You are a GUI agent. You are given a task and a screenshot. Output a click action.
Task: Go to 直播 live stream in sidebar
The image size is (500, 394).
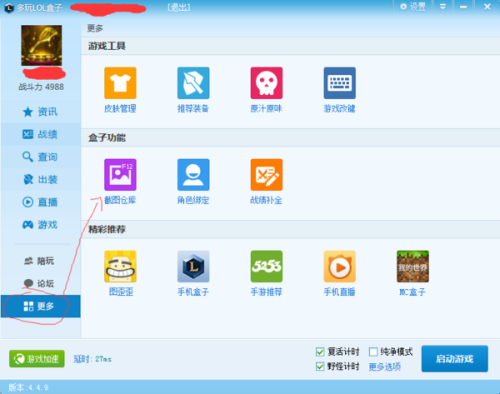click(x=40, y=202)
